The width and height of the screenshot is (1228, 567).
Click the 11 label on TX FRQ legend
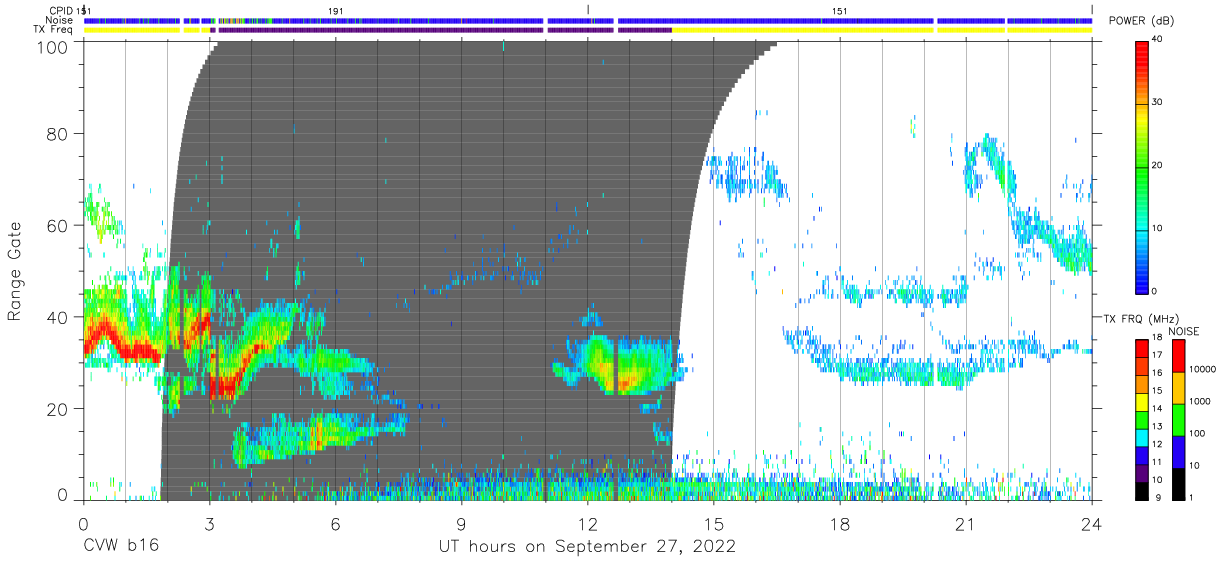(1158, 462)
